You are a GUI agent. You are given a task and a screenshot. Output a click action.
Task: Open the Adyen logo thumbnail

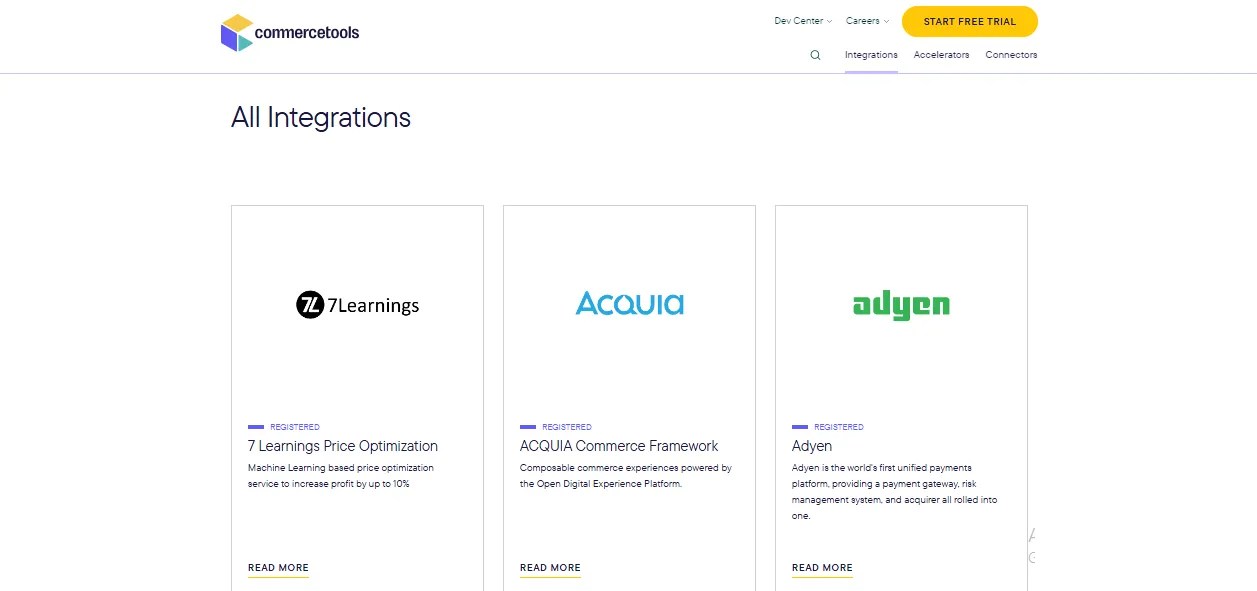tap(901, 305)
